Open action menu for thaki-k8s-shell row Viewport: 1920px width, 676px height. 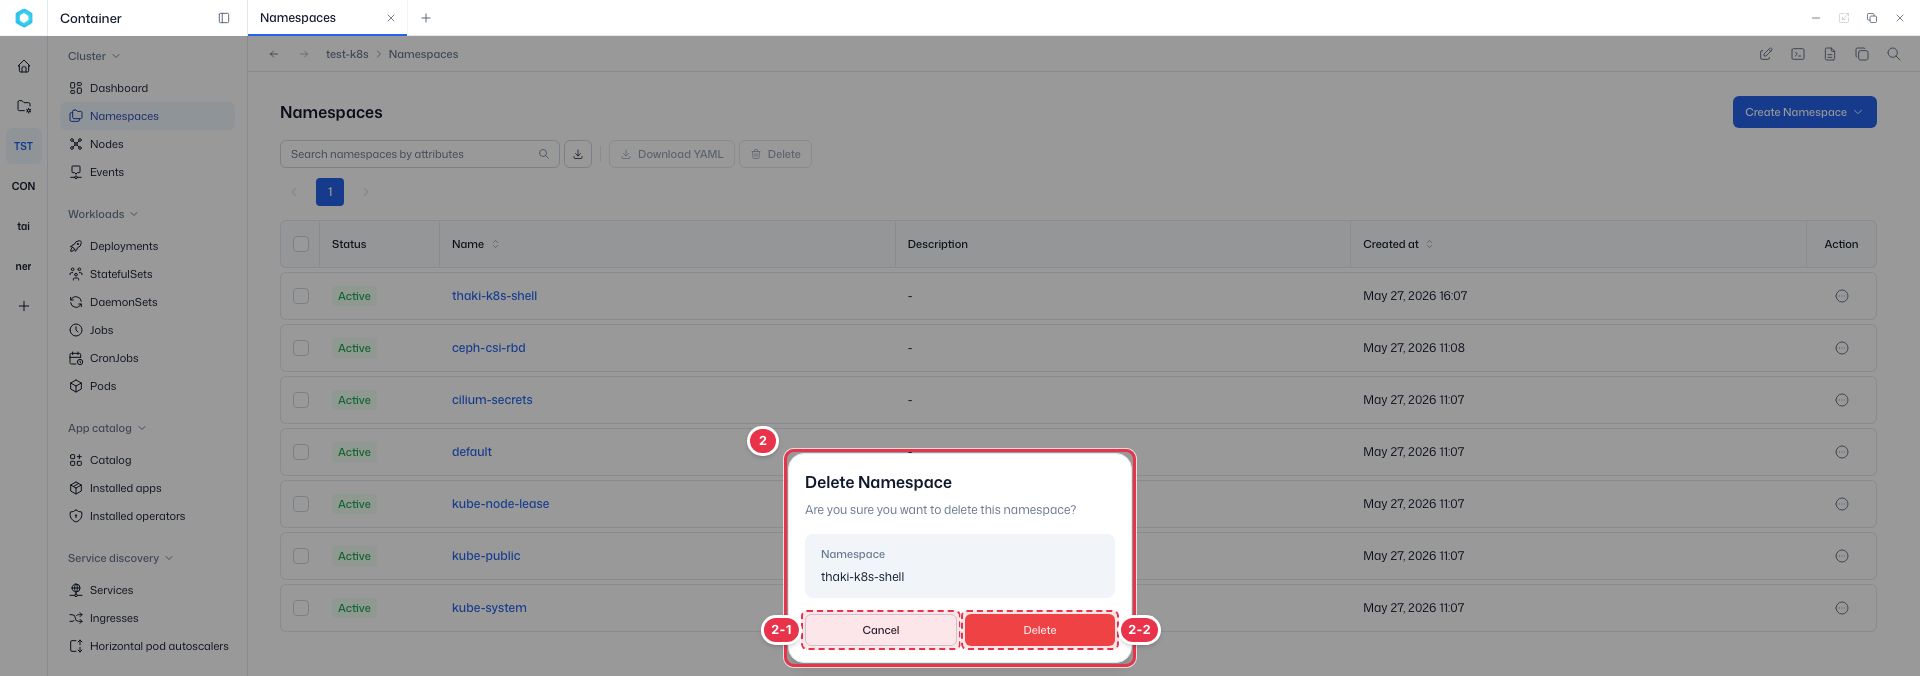coord(1842,296)
